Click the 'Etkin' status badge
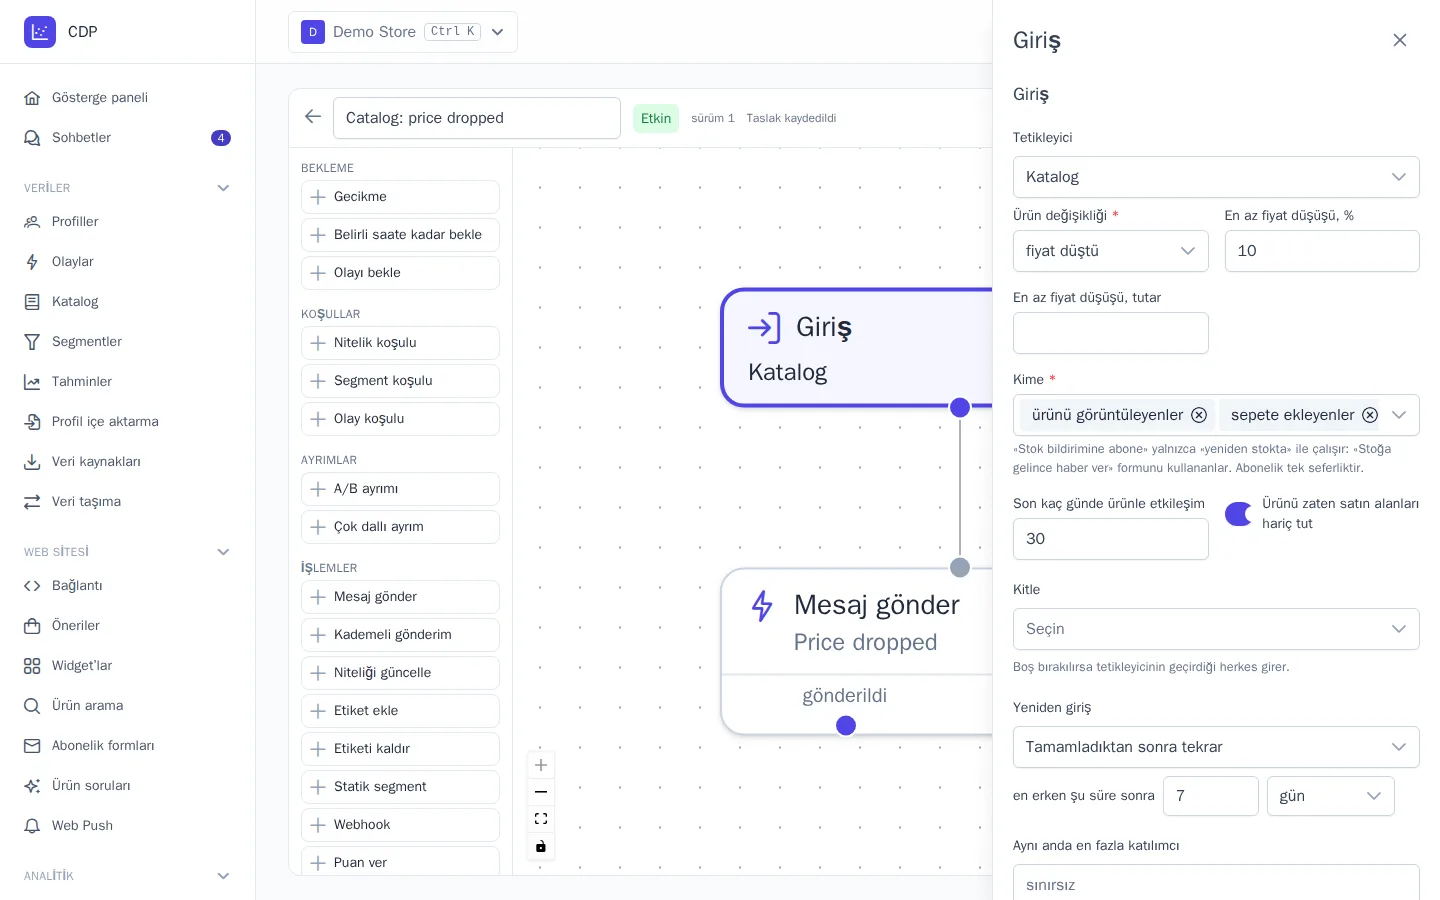Screen dimensions: 1440x900 656,118
